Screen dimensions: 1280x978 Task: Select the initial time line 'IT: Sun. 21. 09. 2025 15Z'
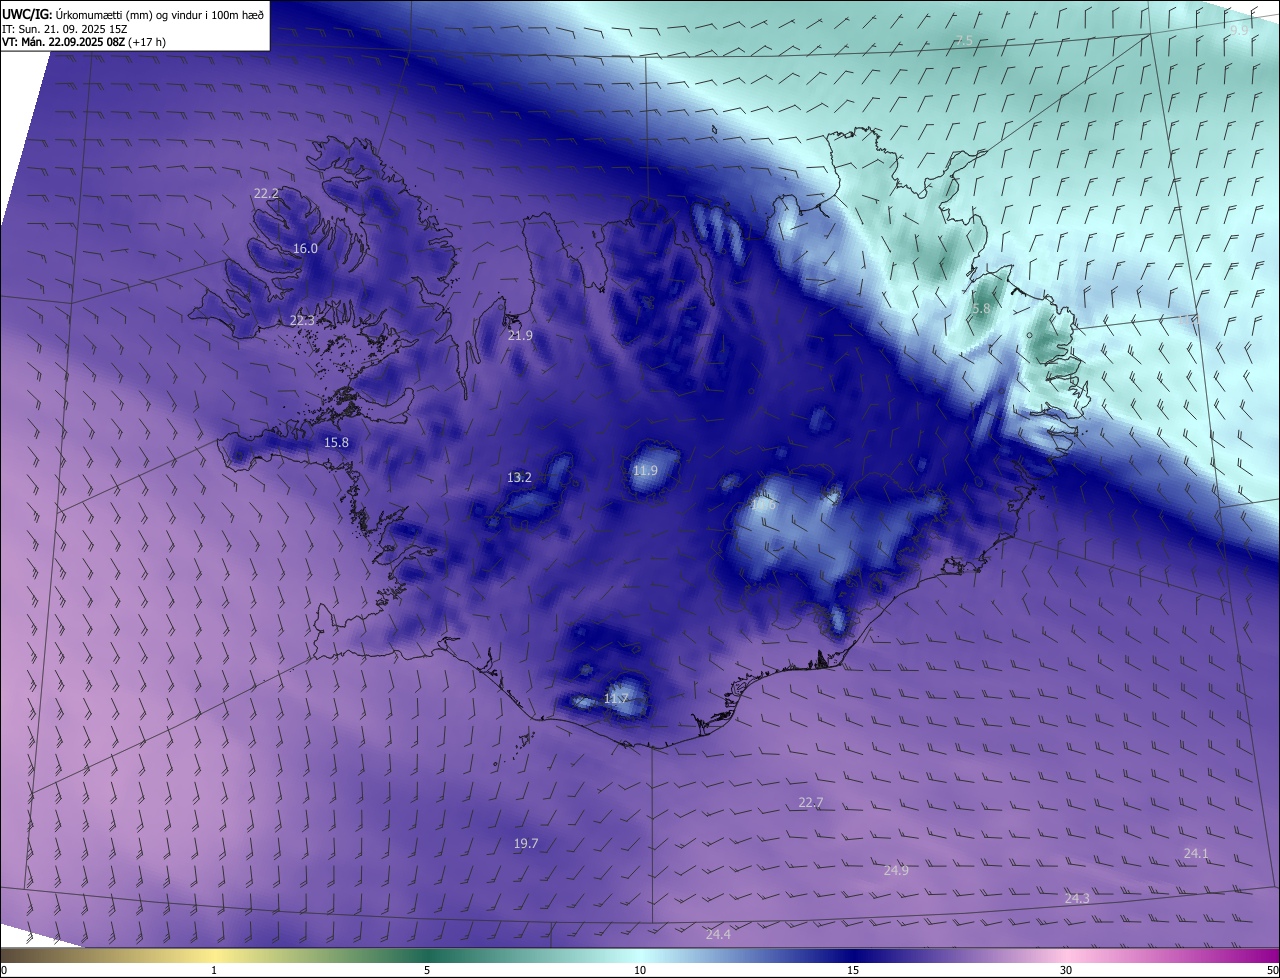64,29
